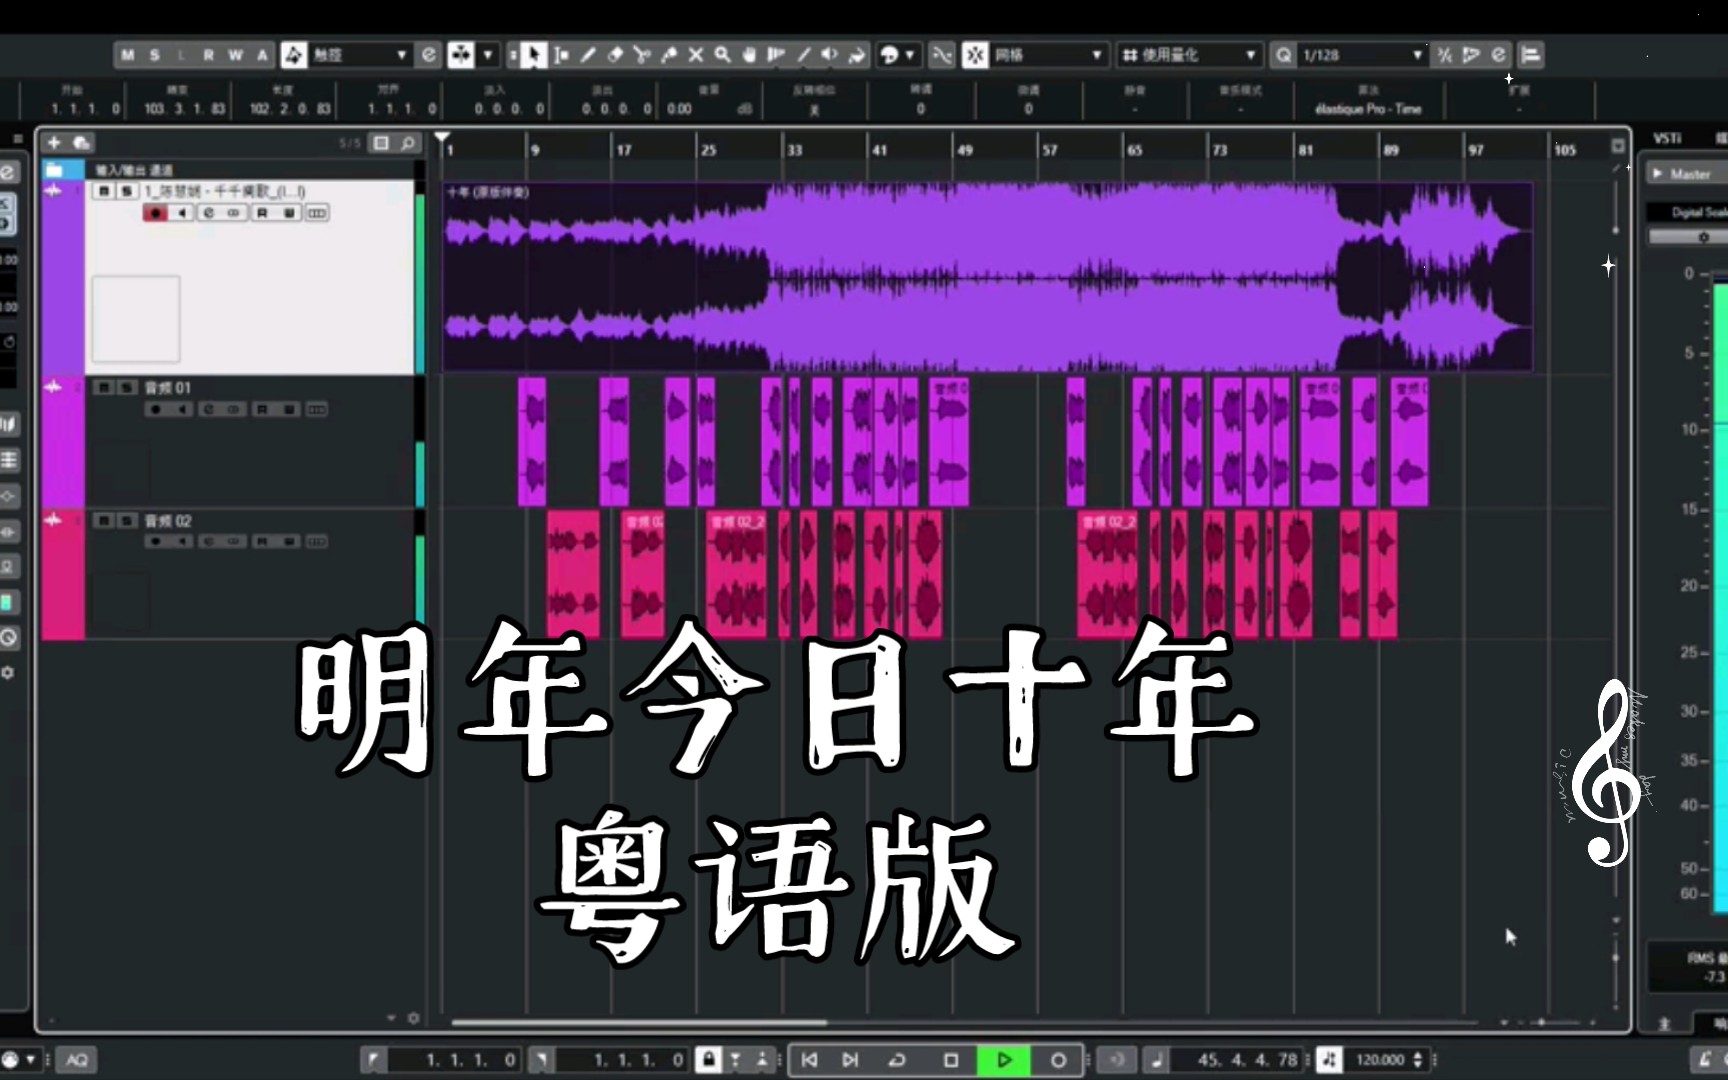The image size is (1728, 1080).
Task: Click the Record button in transport
Action: point(1058,1059)
